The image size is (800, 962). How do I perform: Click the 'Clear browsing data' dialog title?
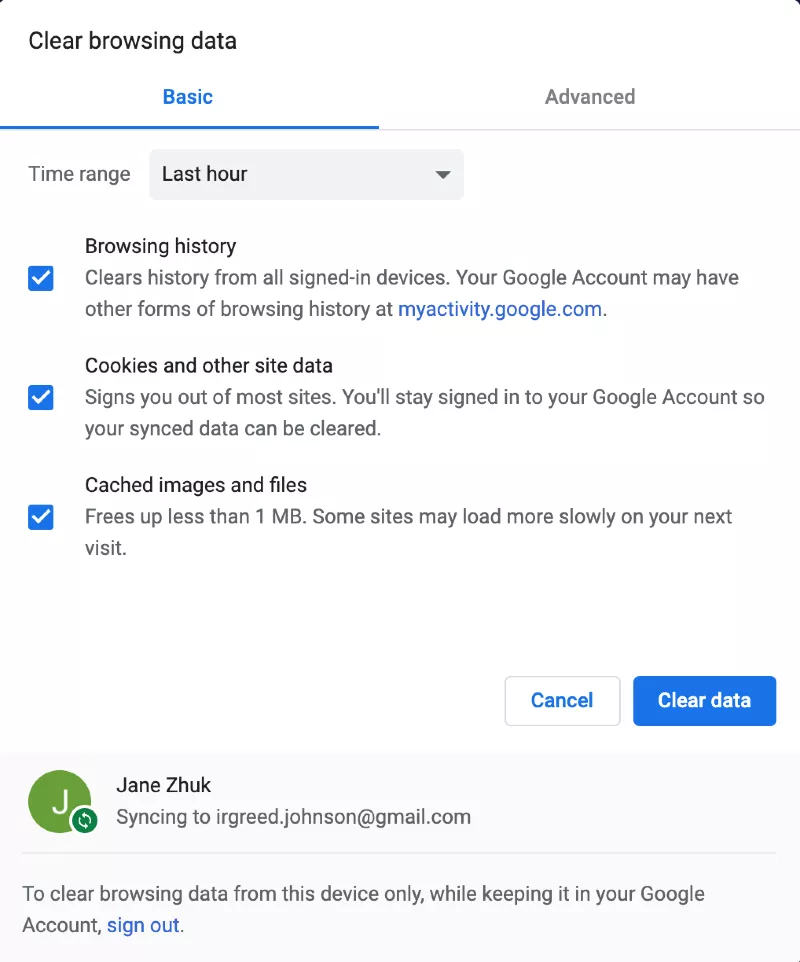pos(132,41)
